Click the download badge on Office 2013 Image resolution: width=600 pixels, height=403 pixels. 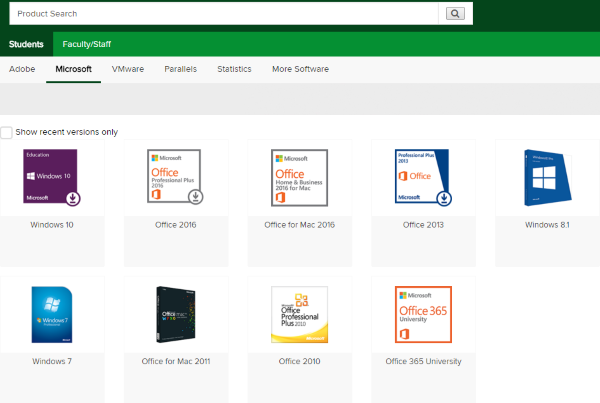tap(444, 198)
